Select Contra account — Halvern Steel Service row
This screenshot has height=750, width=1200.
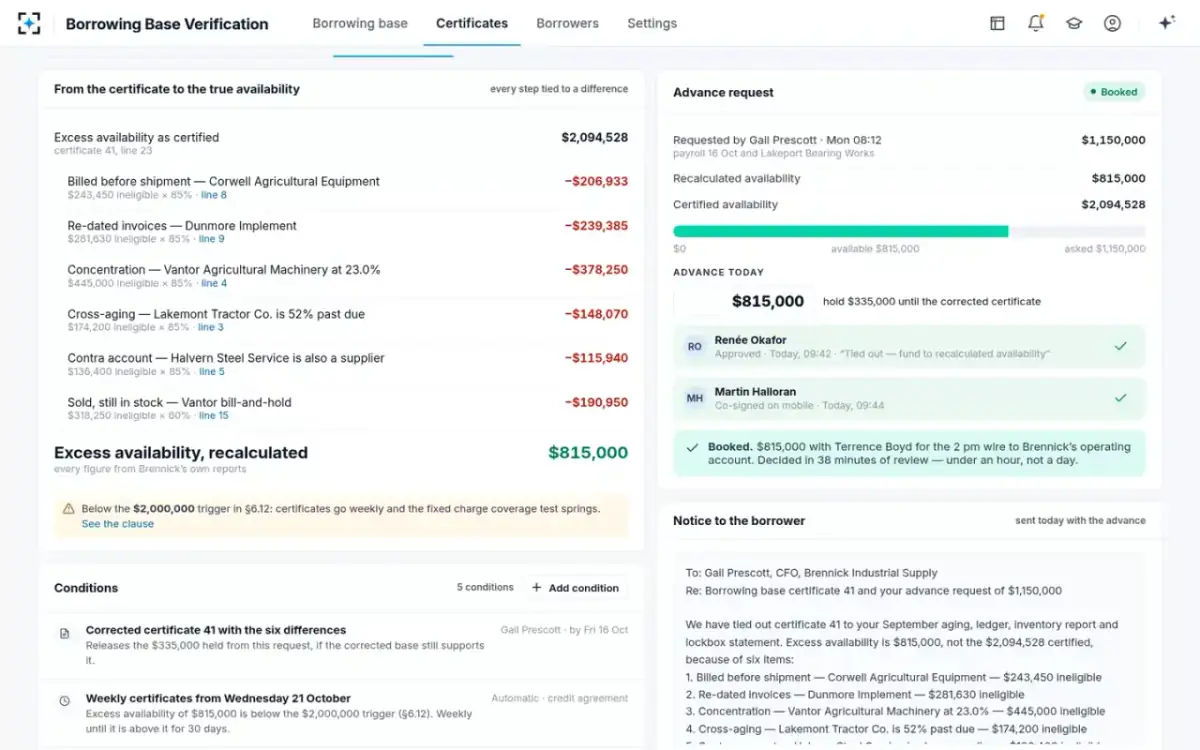coord(341,364)
